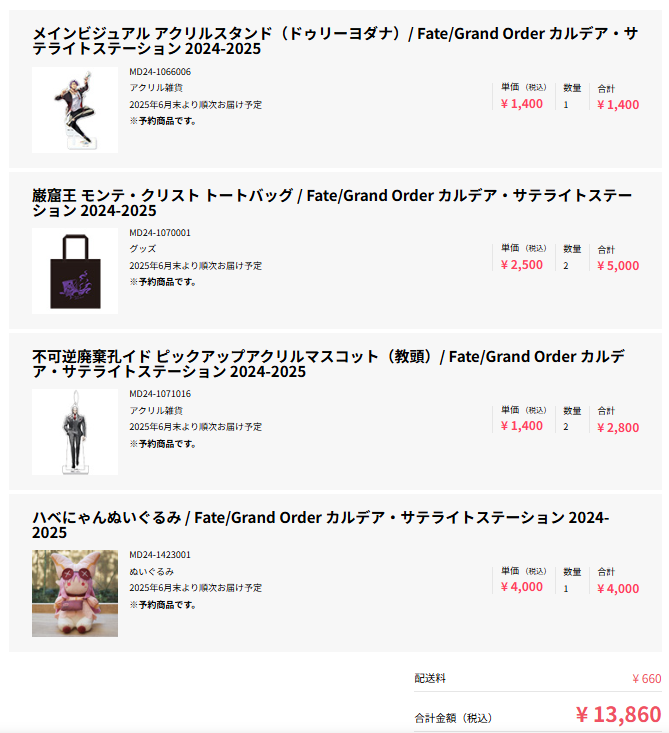Click product code MD24-1423001

point(160,555)
